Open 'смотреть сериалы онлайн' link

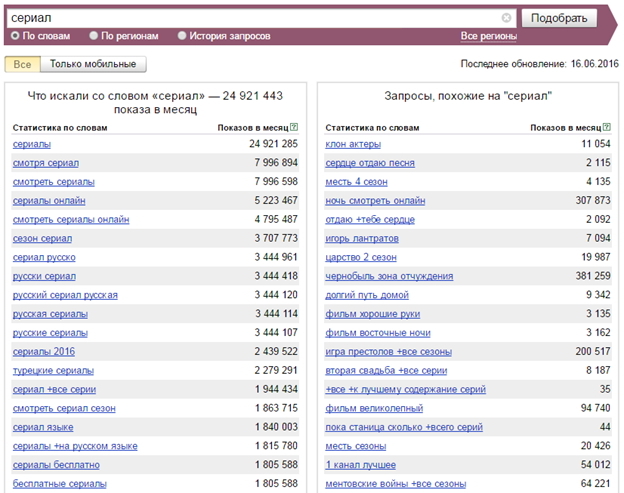pyautogui.click(x=71, y=219)
